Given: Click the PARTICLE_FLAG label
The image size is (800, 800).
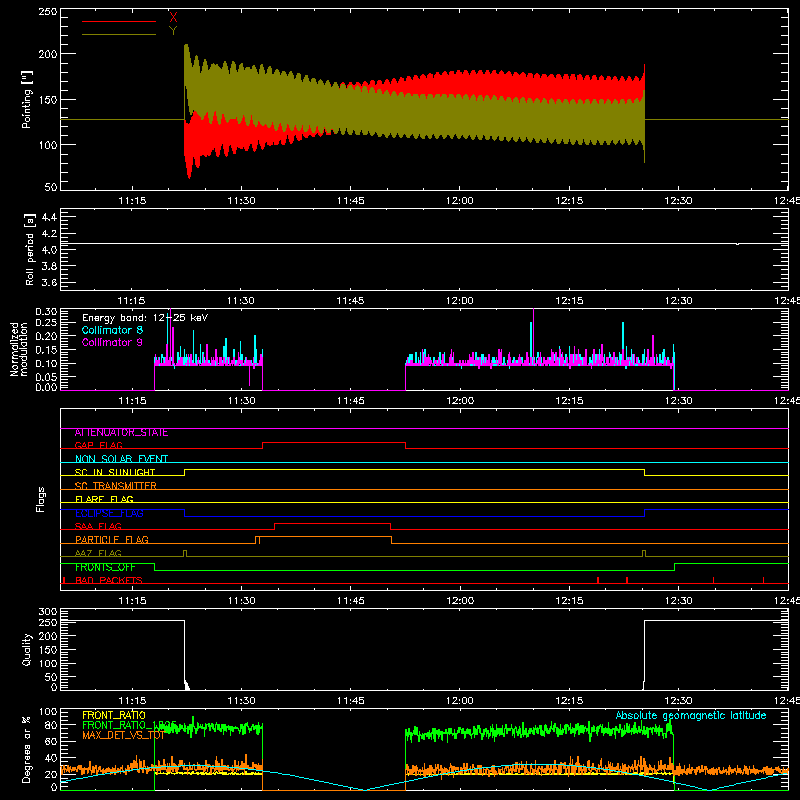Looking at the screenshot, I should pyautogui.click(x=112, y=540).
